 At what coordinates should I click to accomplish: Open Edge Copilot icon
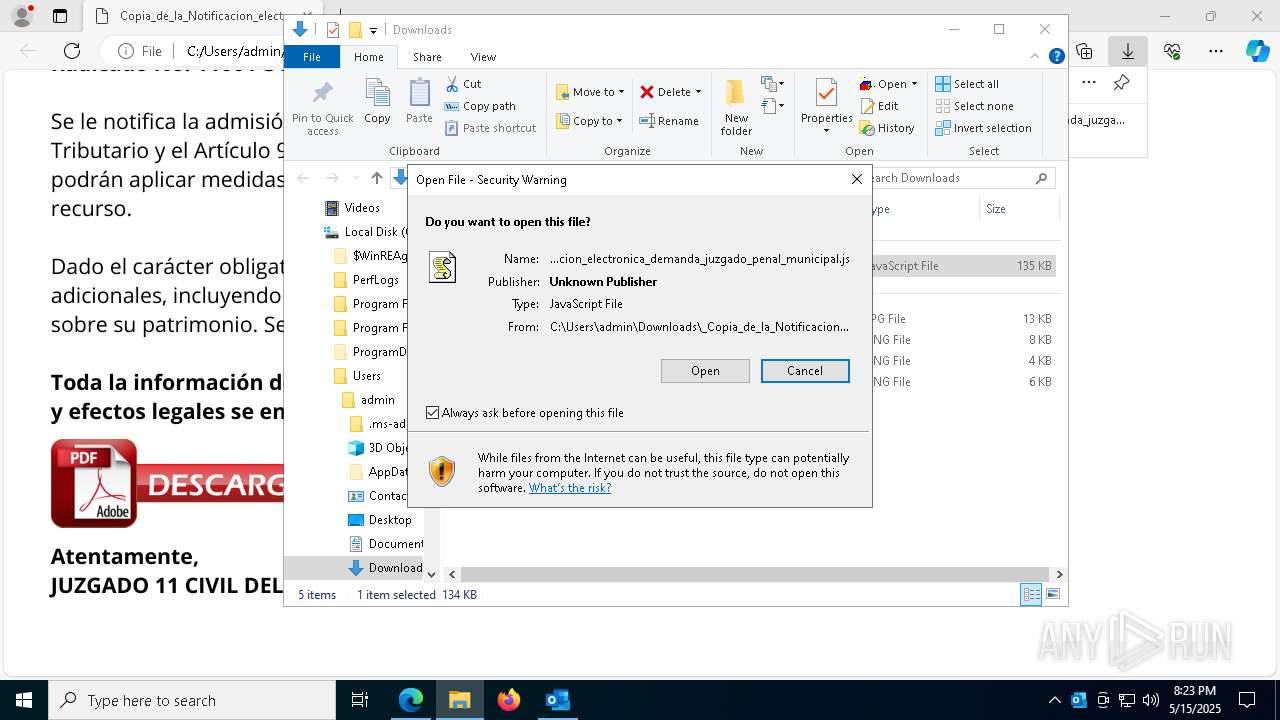click(x=1257, y=51)
